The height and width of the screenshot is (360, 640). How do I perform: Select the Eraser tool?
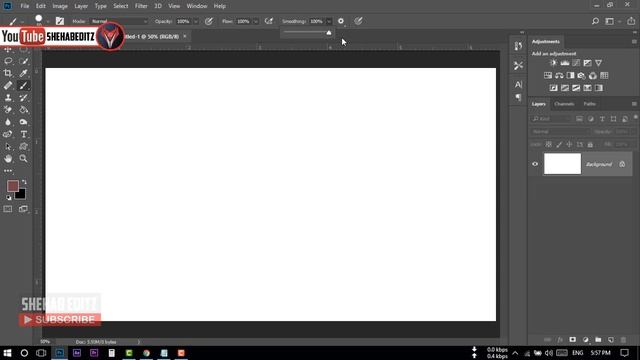coord(8,110)
